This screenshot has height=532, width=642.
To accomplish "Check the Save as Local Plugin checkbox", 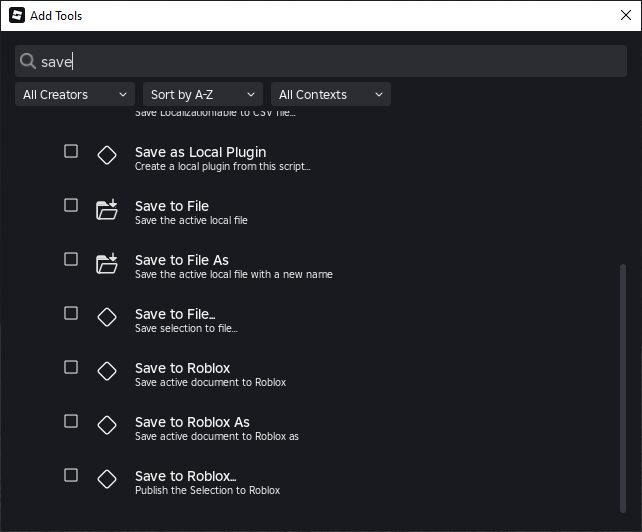I will (x=71, y=151).
